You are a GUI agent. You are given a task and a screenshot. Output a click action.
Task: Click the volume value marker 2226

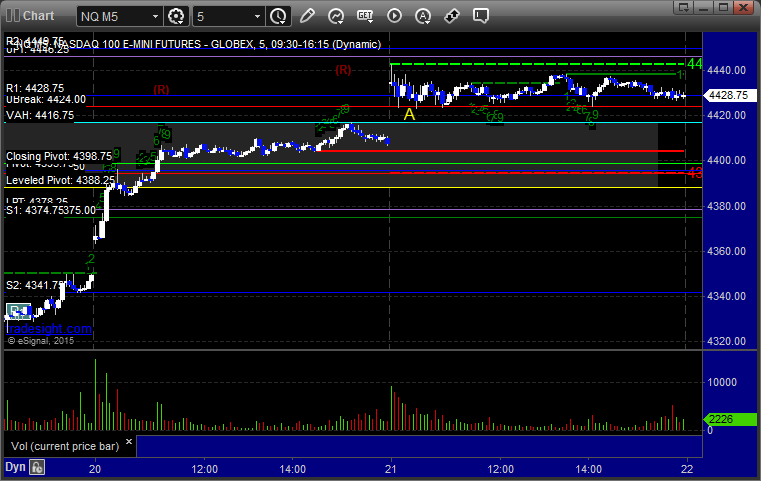[729, 419]
